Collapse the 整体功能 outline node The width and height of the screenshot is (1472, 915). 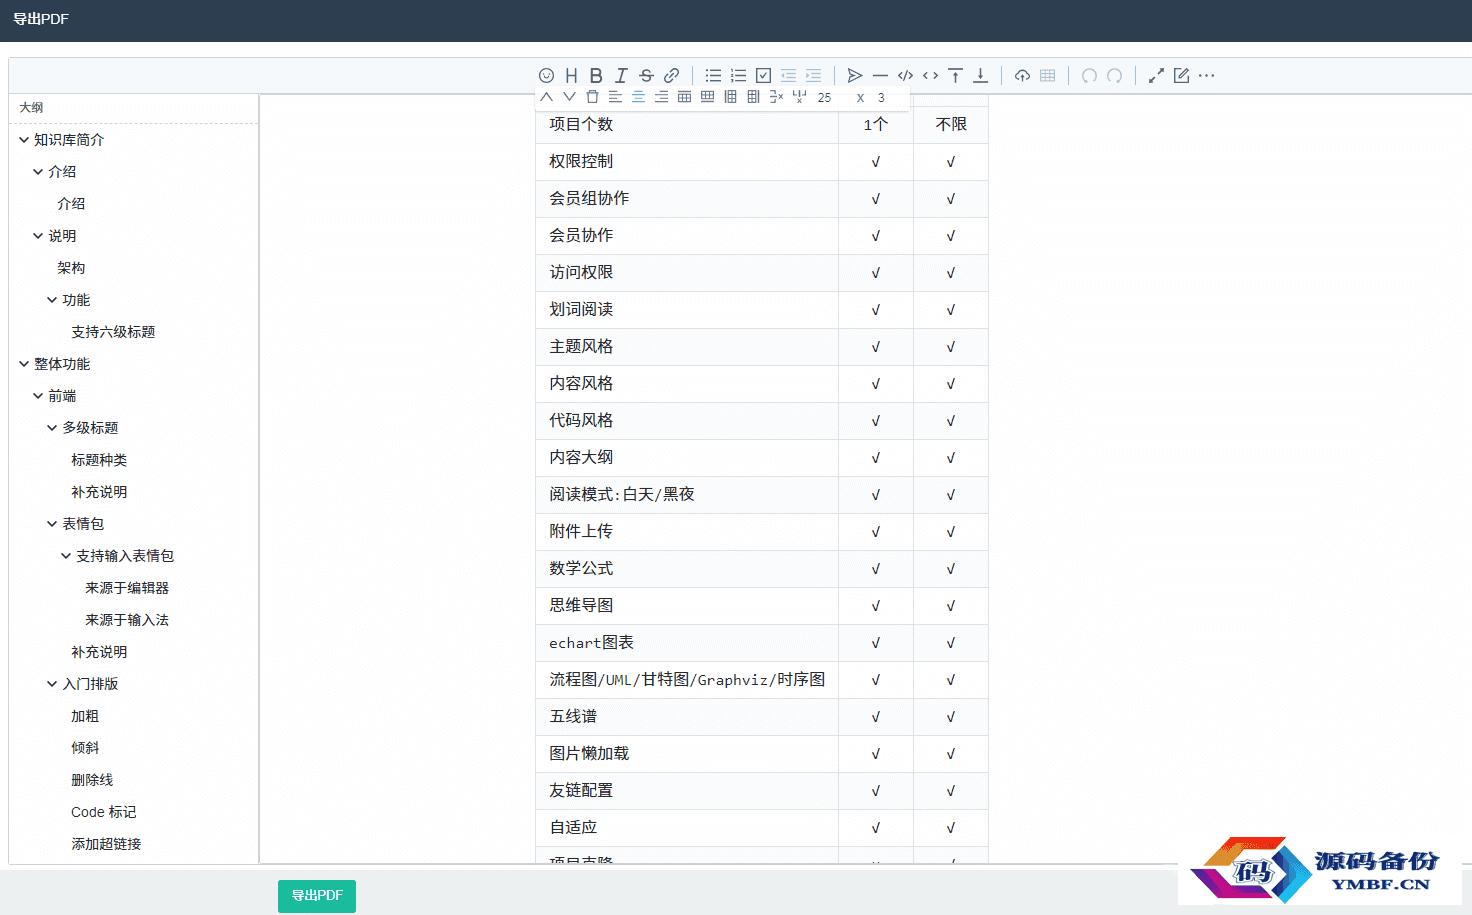click(x=24, y=364)
